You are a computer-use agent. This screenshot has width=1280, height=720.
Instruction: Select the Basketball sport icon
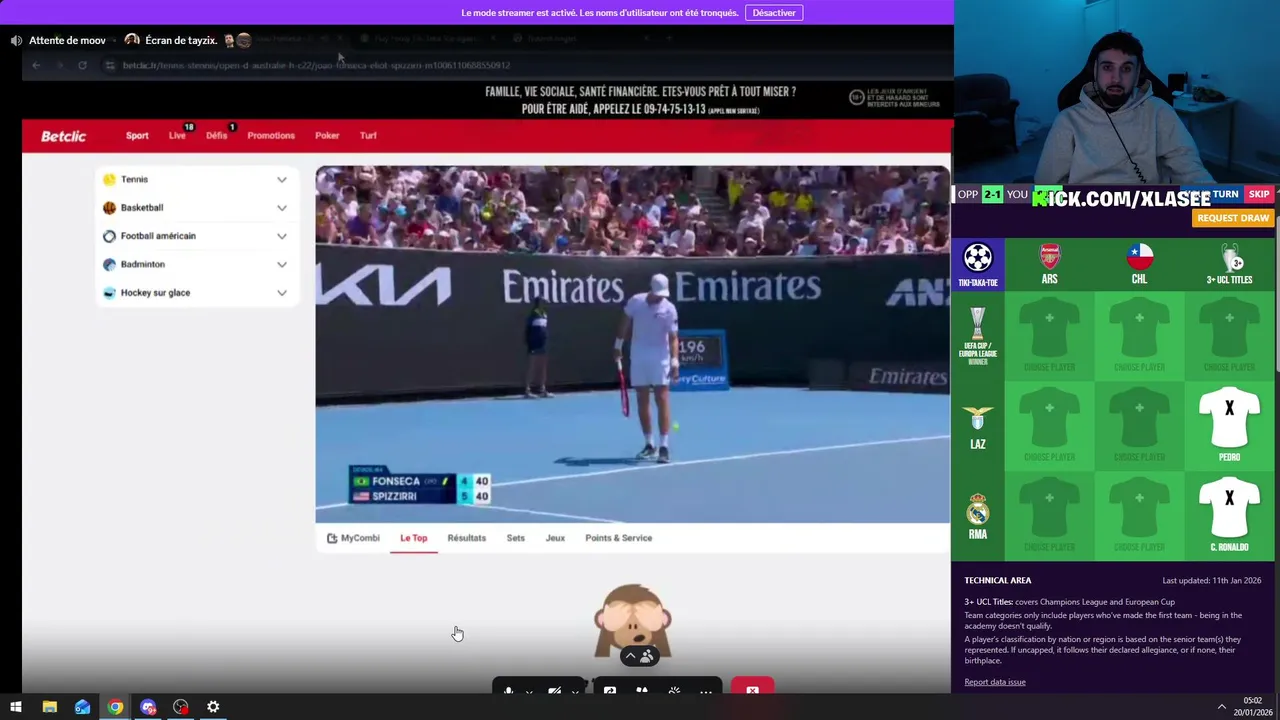[109, 208]
